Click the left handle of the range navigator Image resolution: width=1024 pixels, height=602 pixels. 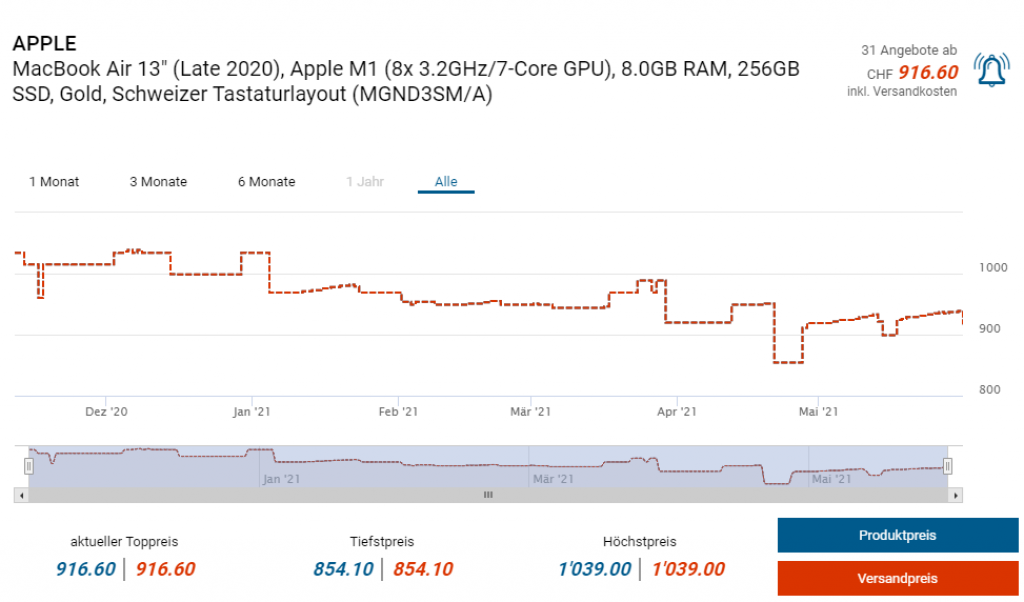[x=29, y=466]
